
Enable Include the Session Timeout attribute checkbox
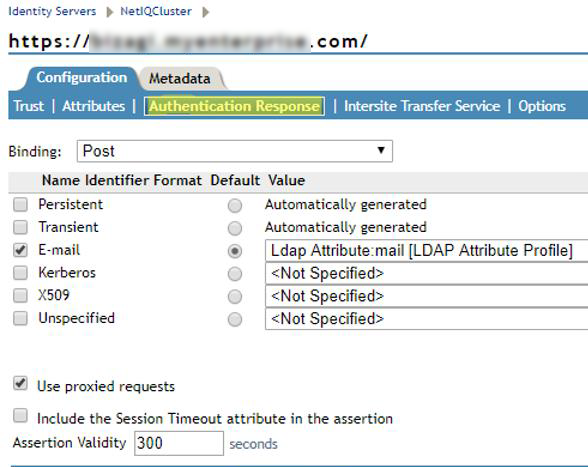click(20, 416)
